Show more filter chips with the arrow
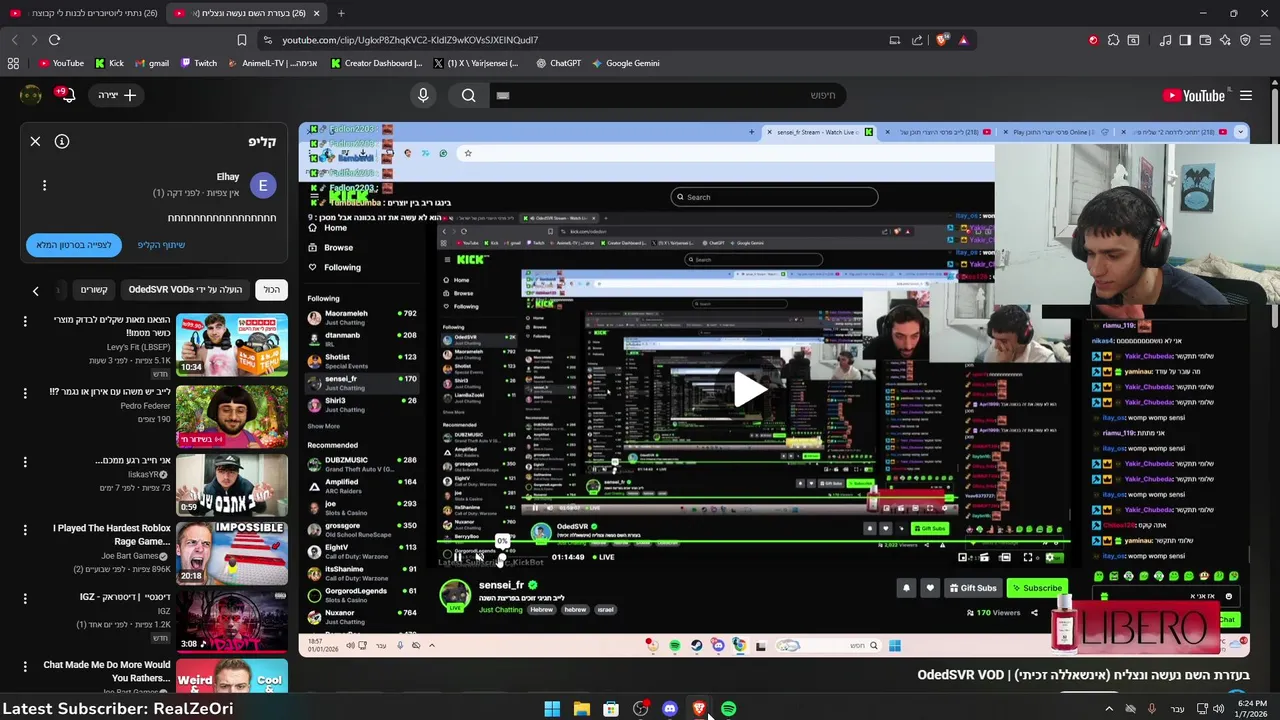The image size is (1280, 720). point(35,291)
